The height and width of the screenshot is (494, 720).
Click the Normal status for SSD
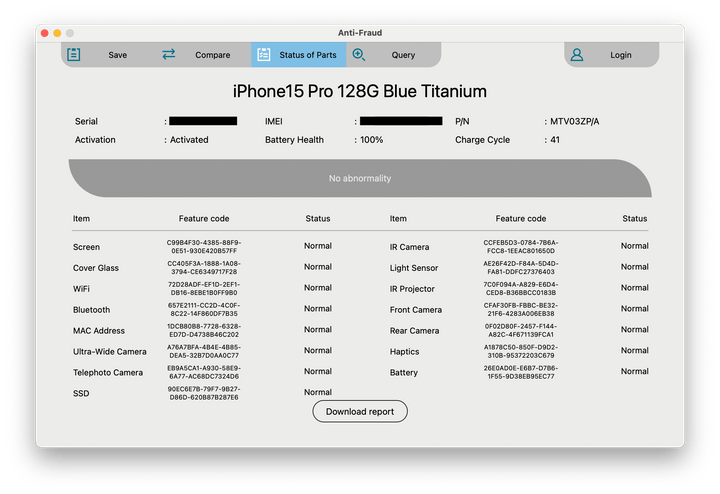point(318,393)
